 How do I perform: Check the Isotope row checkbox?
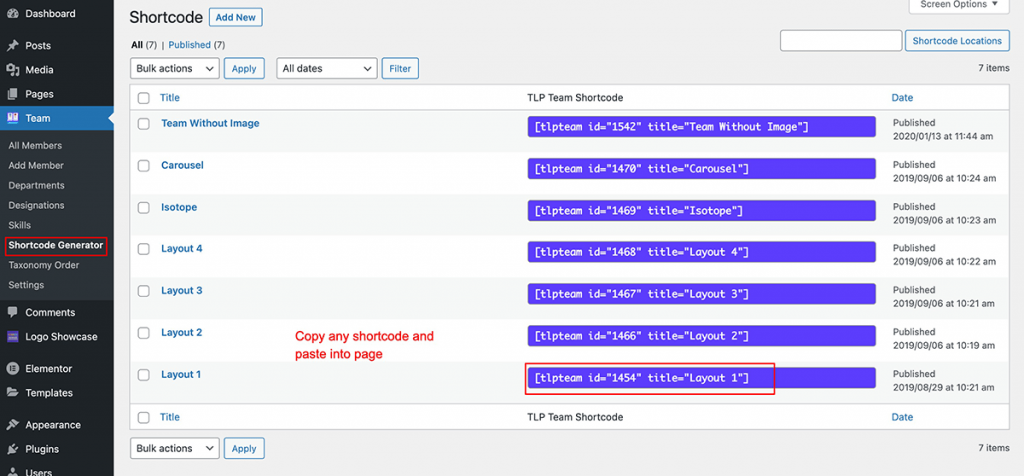[x=144, y=208]
